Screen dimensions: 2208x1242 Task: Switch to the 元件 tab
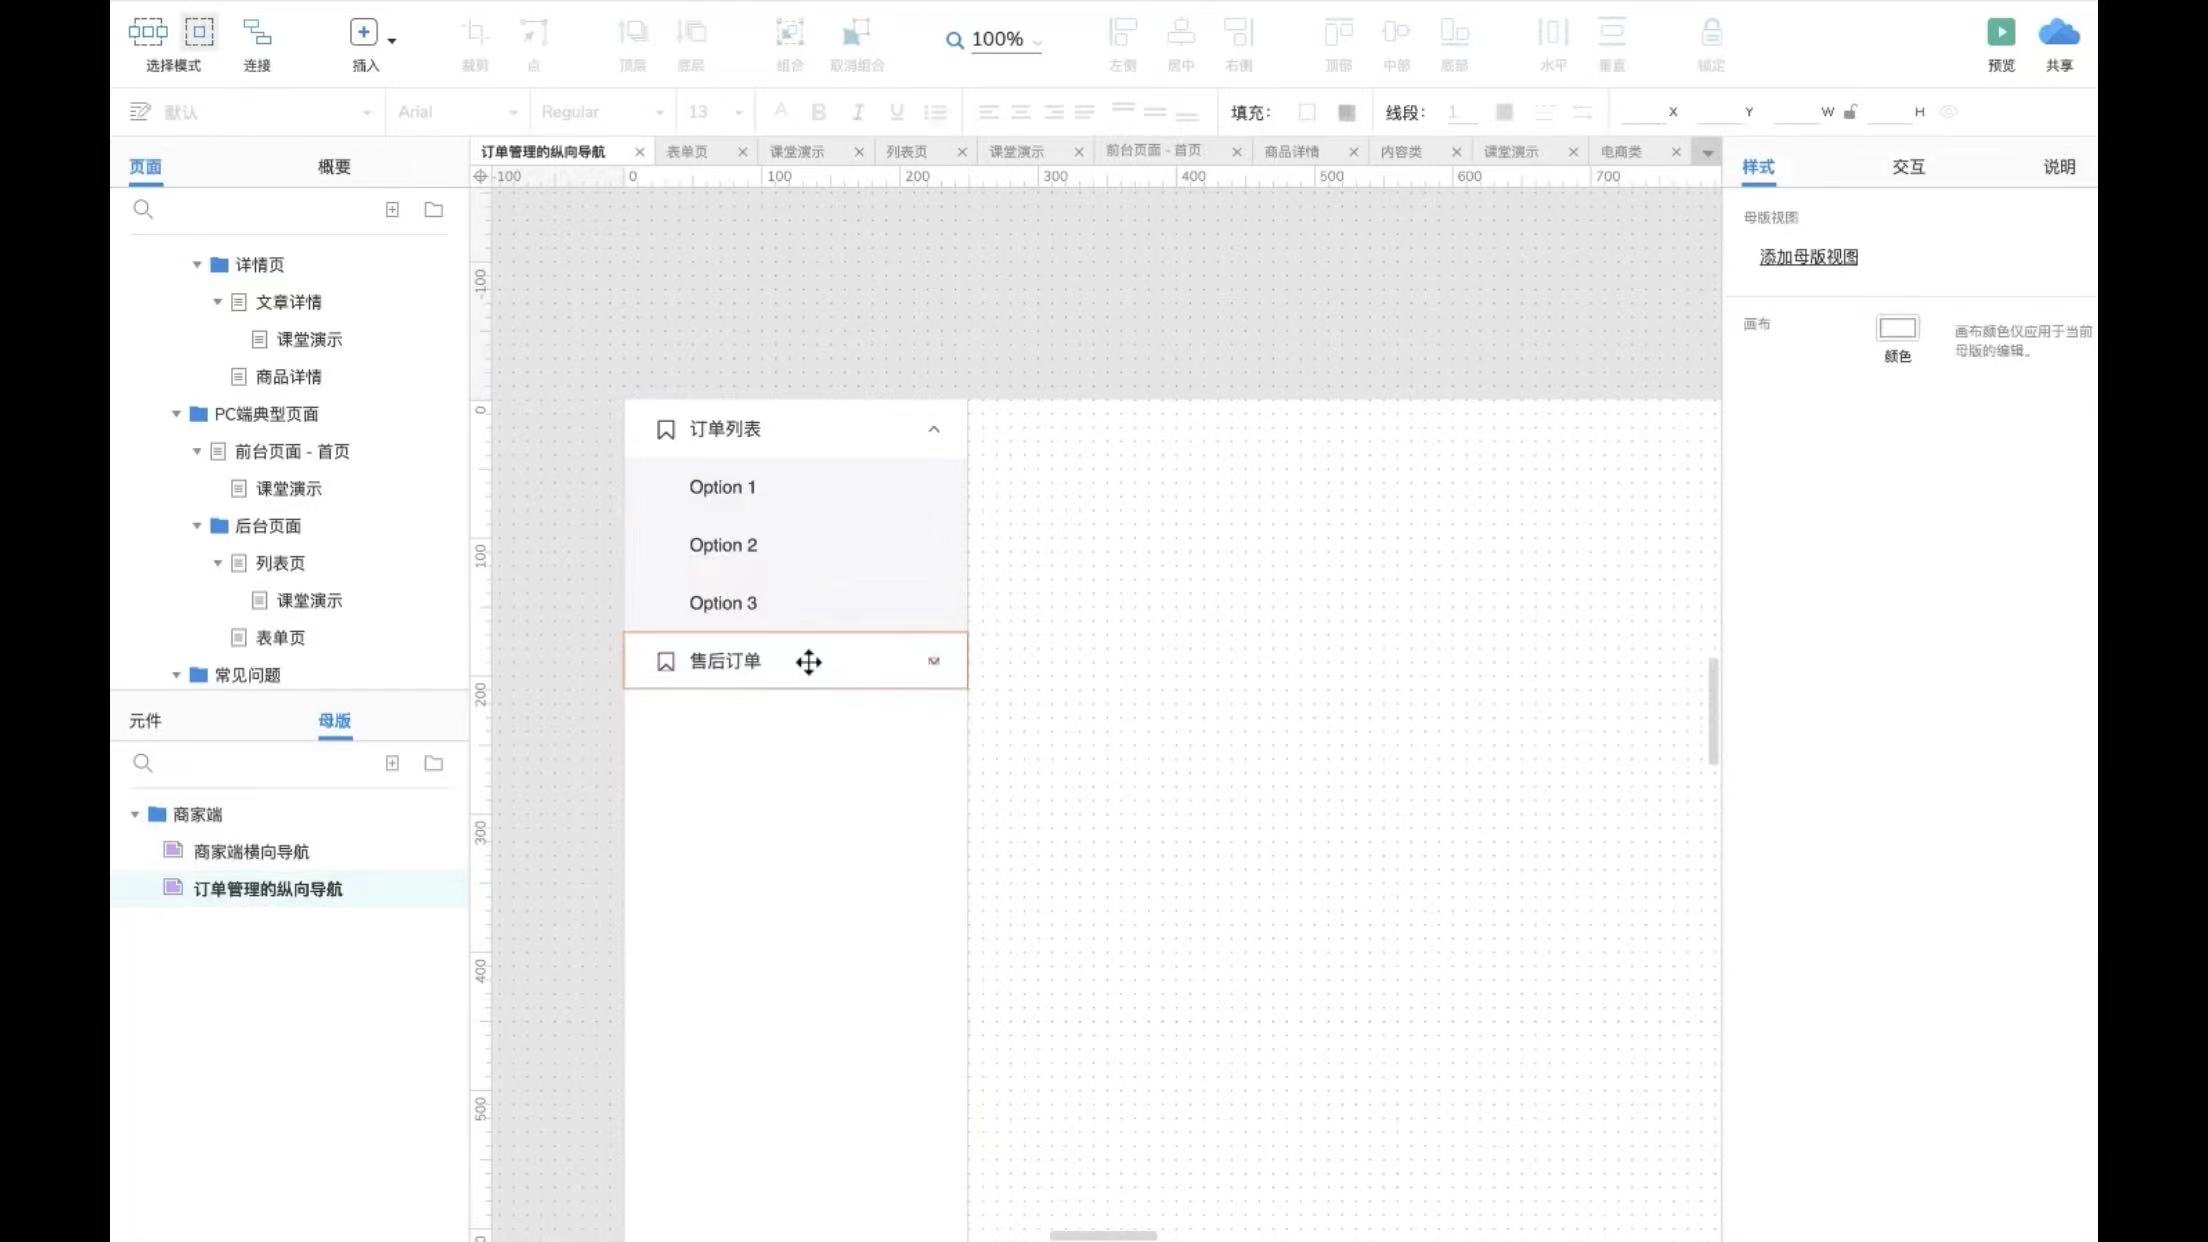click(x=145, y=721)
